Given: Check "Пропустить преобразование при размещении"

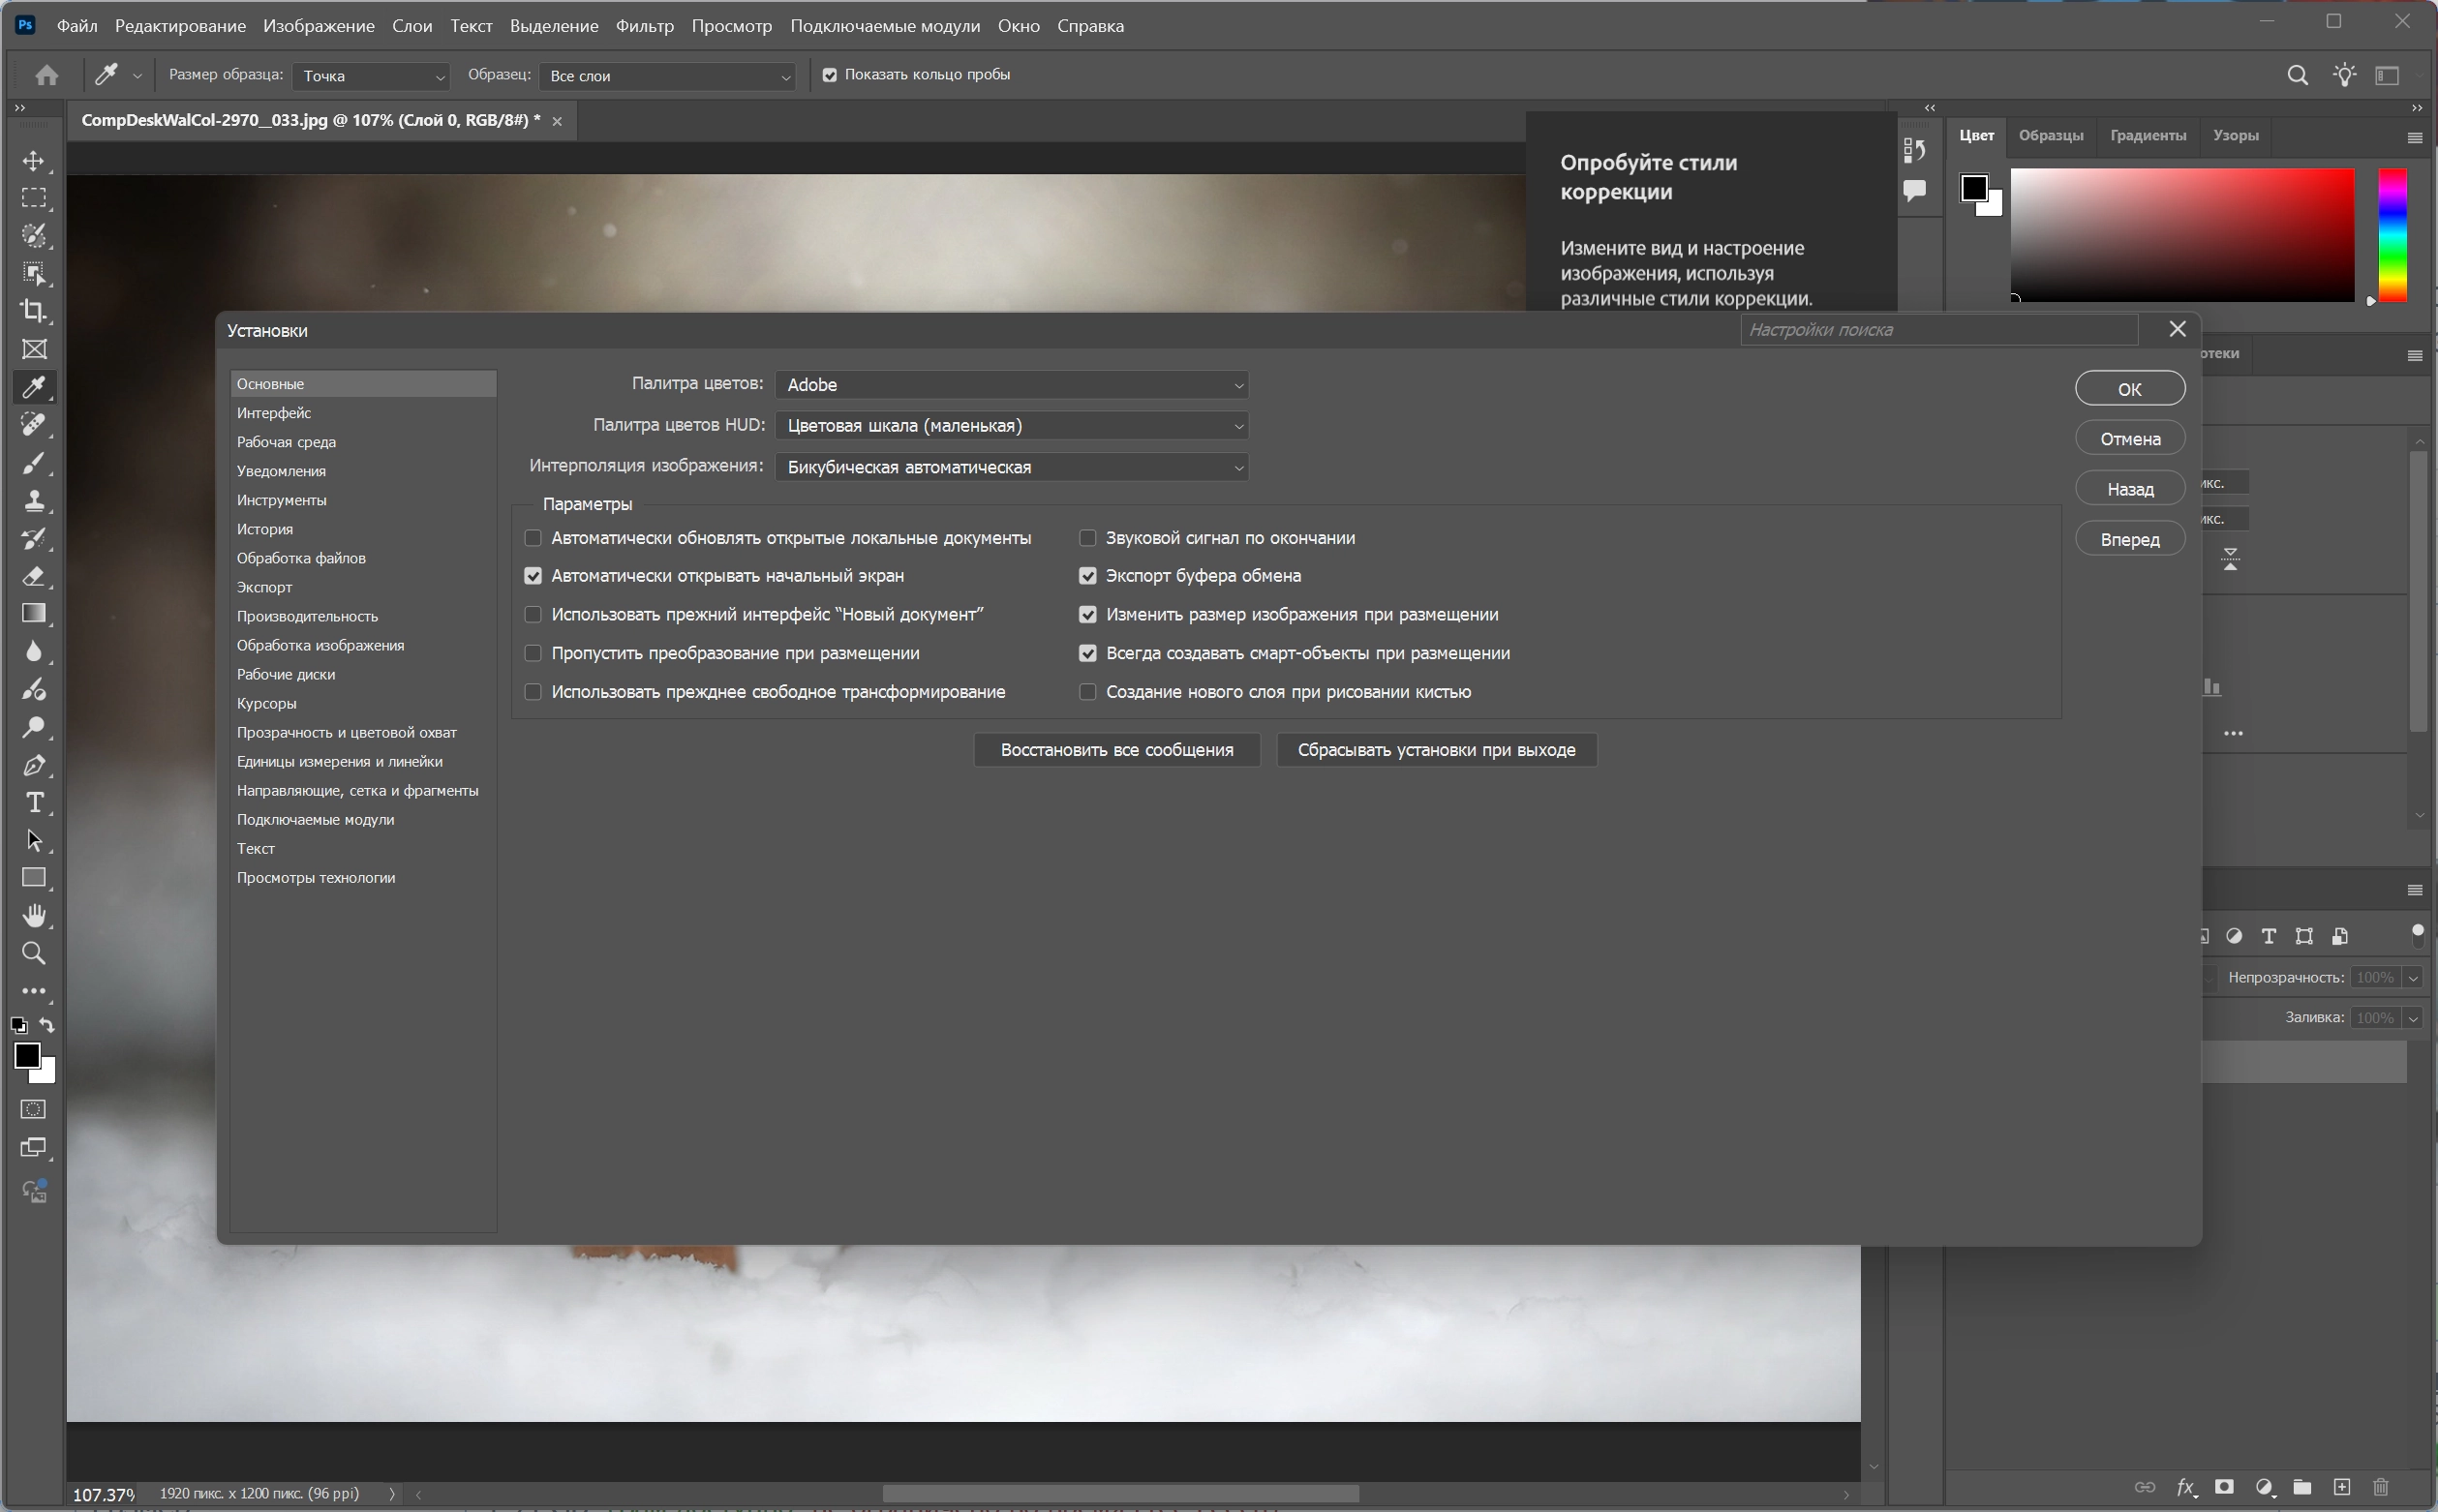Looking at the screenshot, I should pos(533,653).
